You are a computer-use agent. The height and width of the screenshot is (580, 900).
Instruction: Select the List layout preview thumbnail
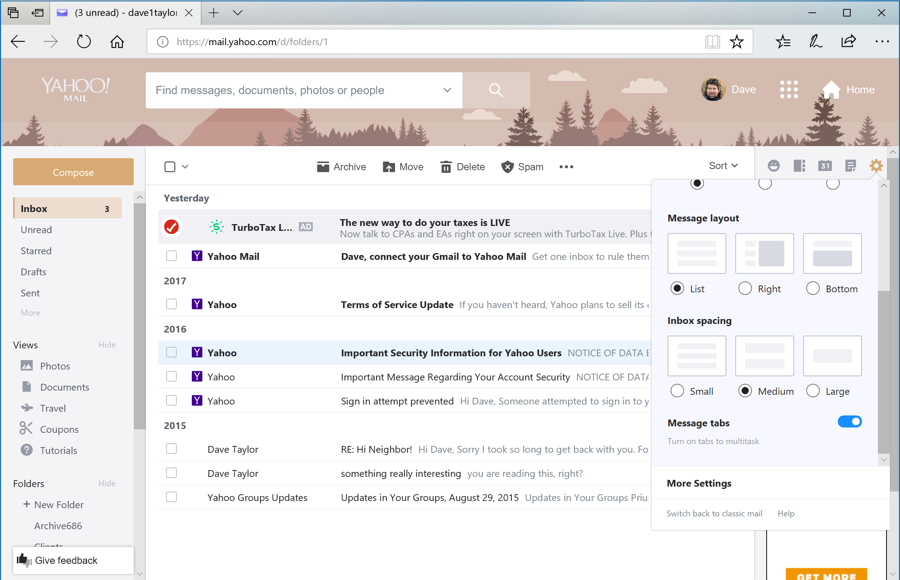[697, 253]
